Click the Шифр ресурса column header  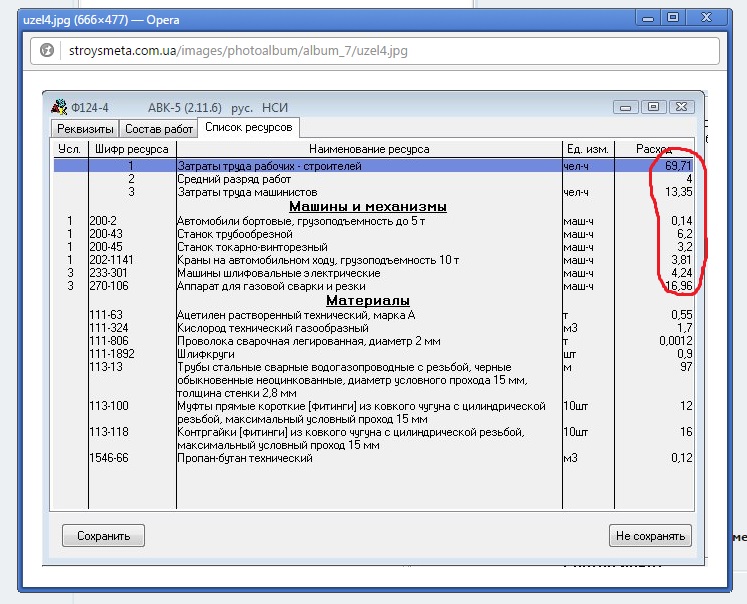coord(131,149)
